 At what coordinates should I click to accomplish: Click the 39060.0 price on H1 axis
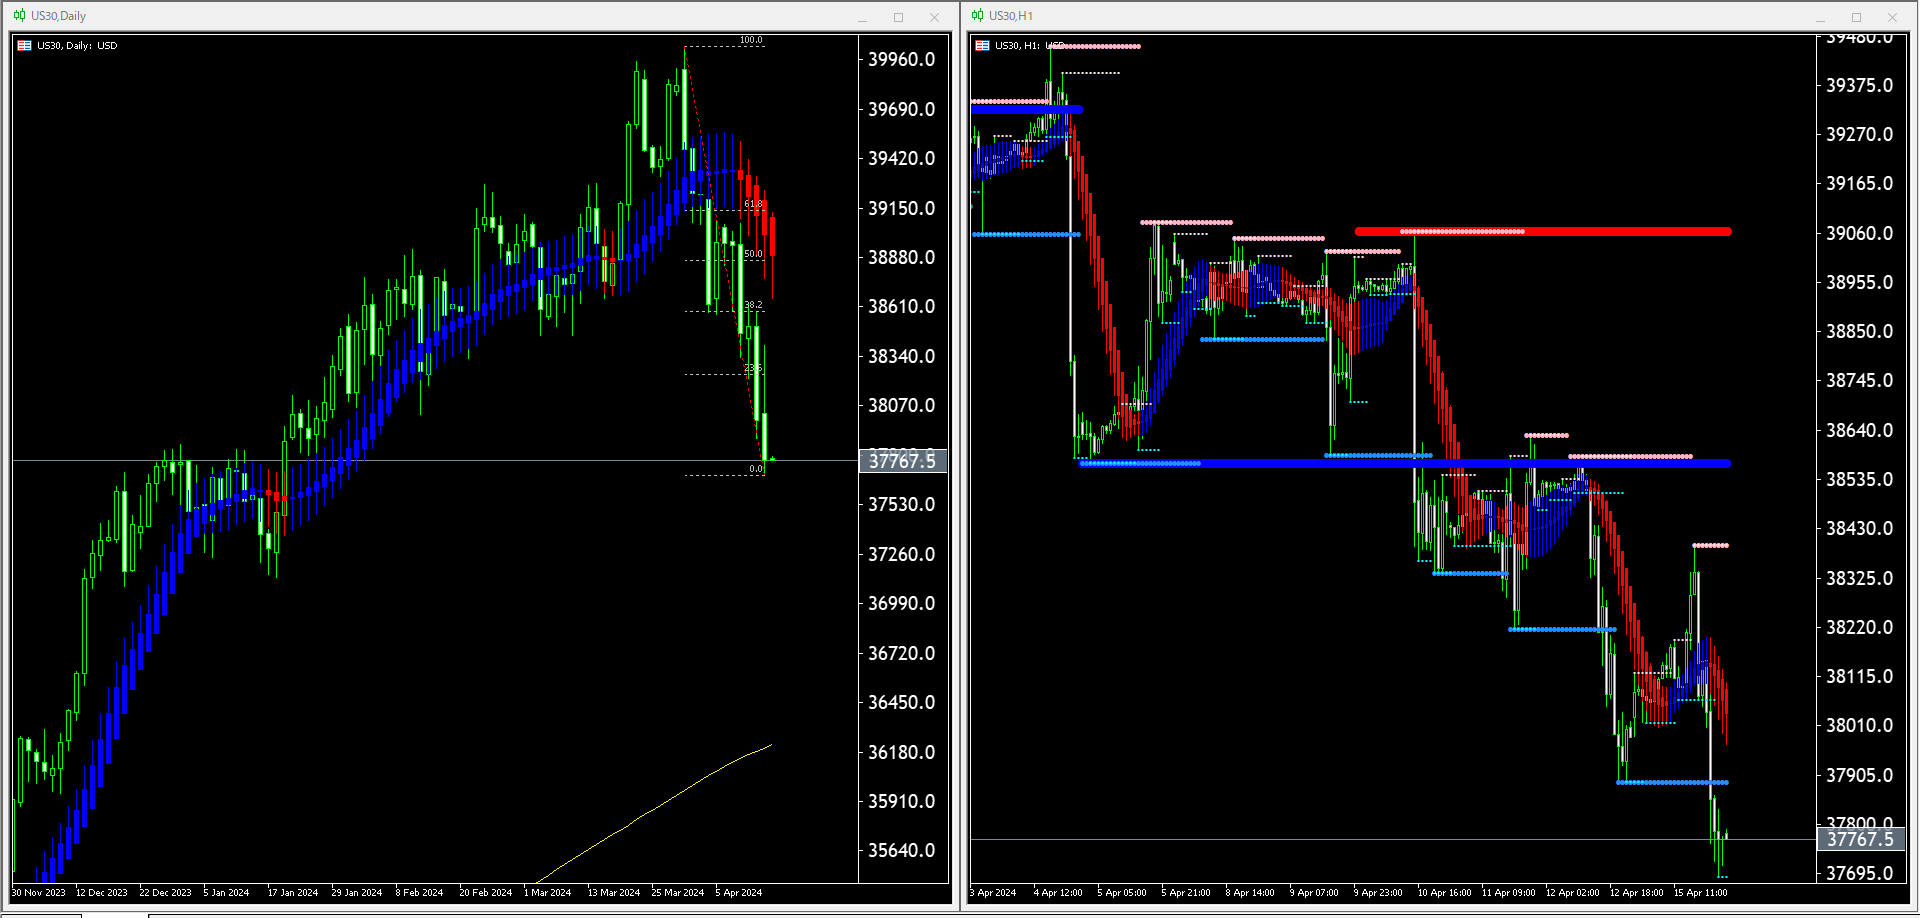point(1860,233)
